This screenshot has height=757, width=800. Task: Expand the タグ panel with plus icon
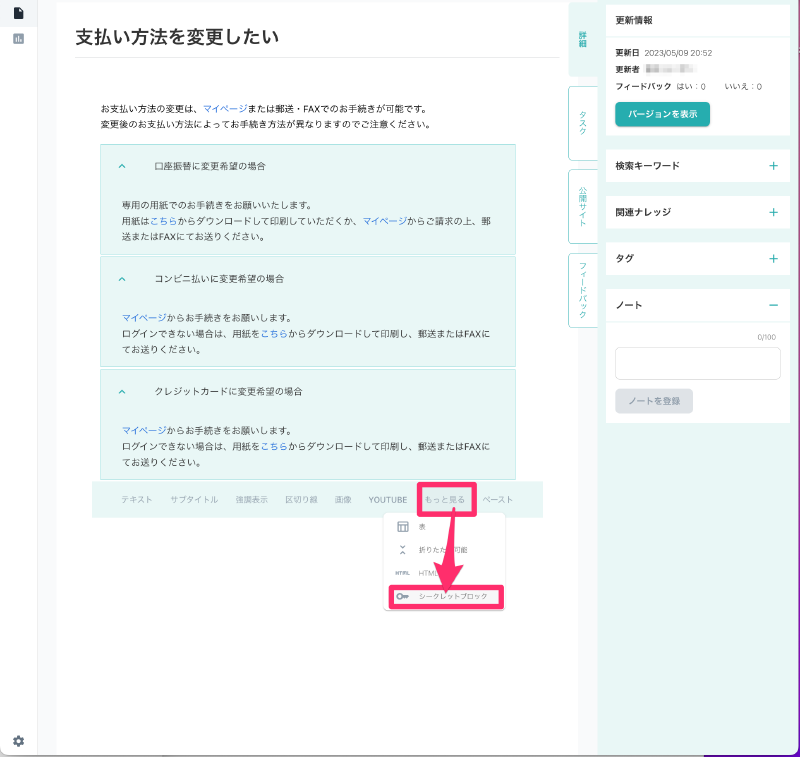[x=773, y=258]
